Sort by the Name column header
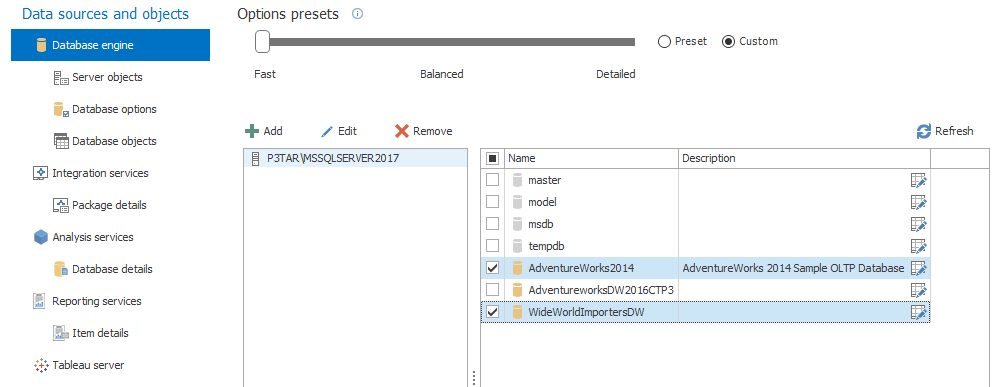 (591, 158)
